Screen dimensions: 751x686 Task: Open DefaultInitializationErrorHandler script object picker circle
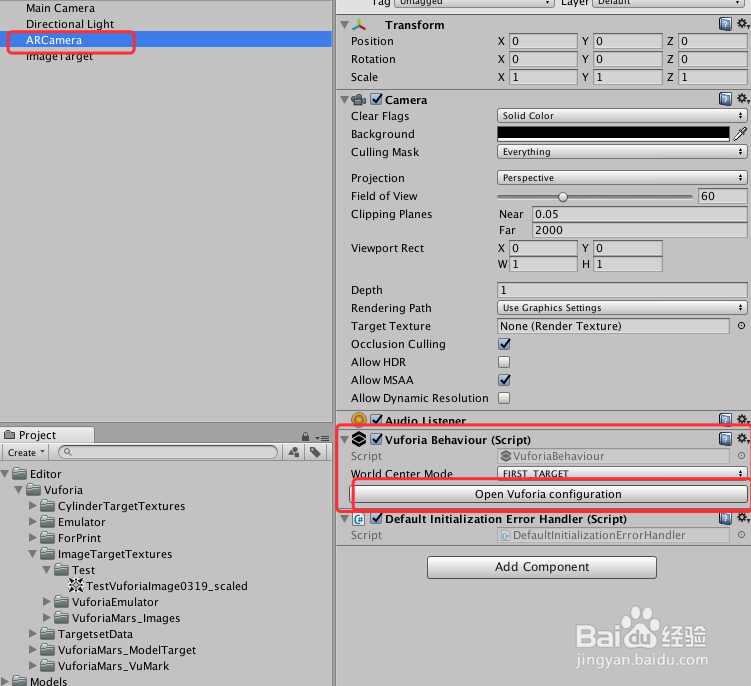pyautogui.click(x=741, y=535)
